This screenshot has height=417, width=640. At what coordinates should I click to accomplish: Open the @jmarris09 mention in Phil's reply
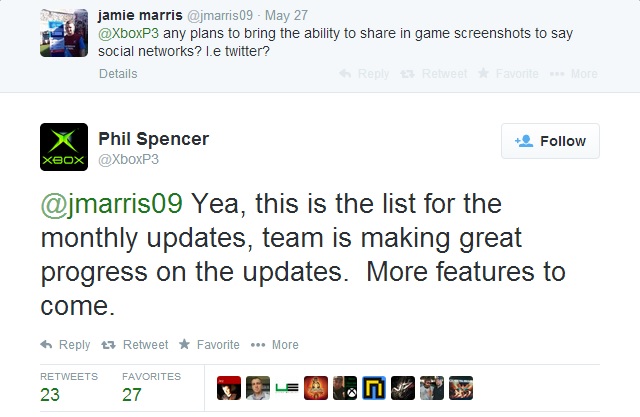point(111,203)
